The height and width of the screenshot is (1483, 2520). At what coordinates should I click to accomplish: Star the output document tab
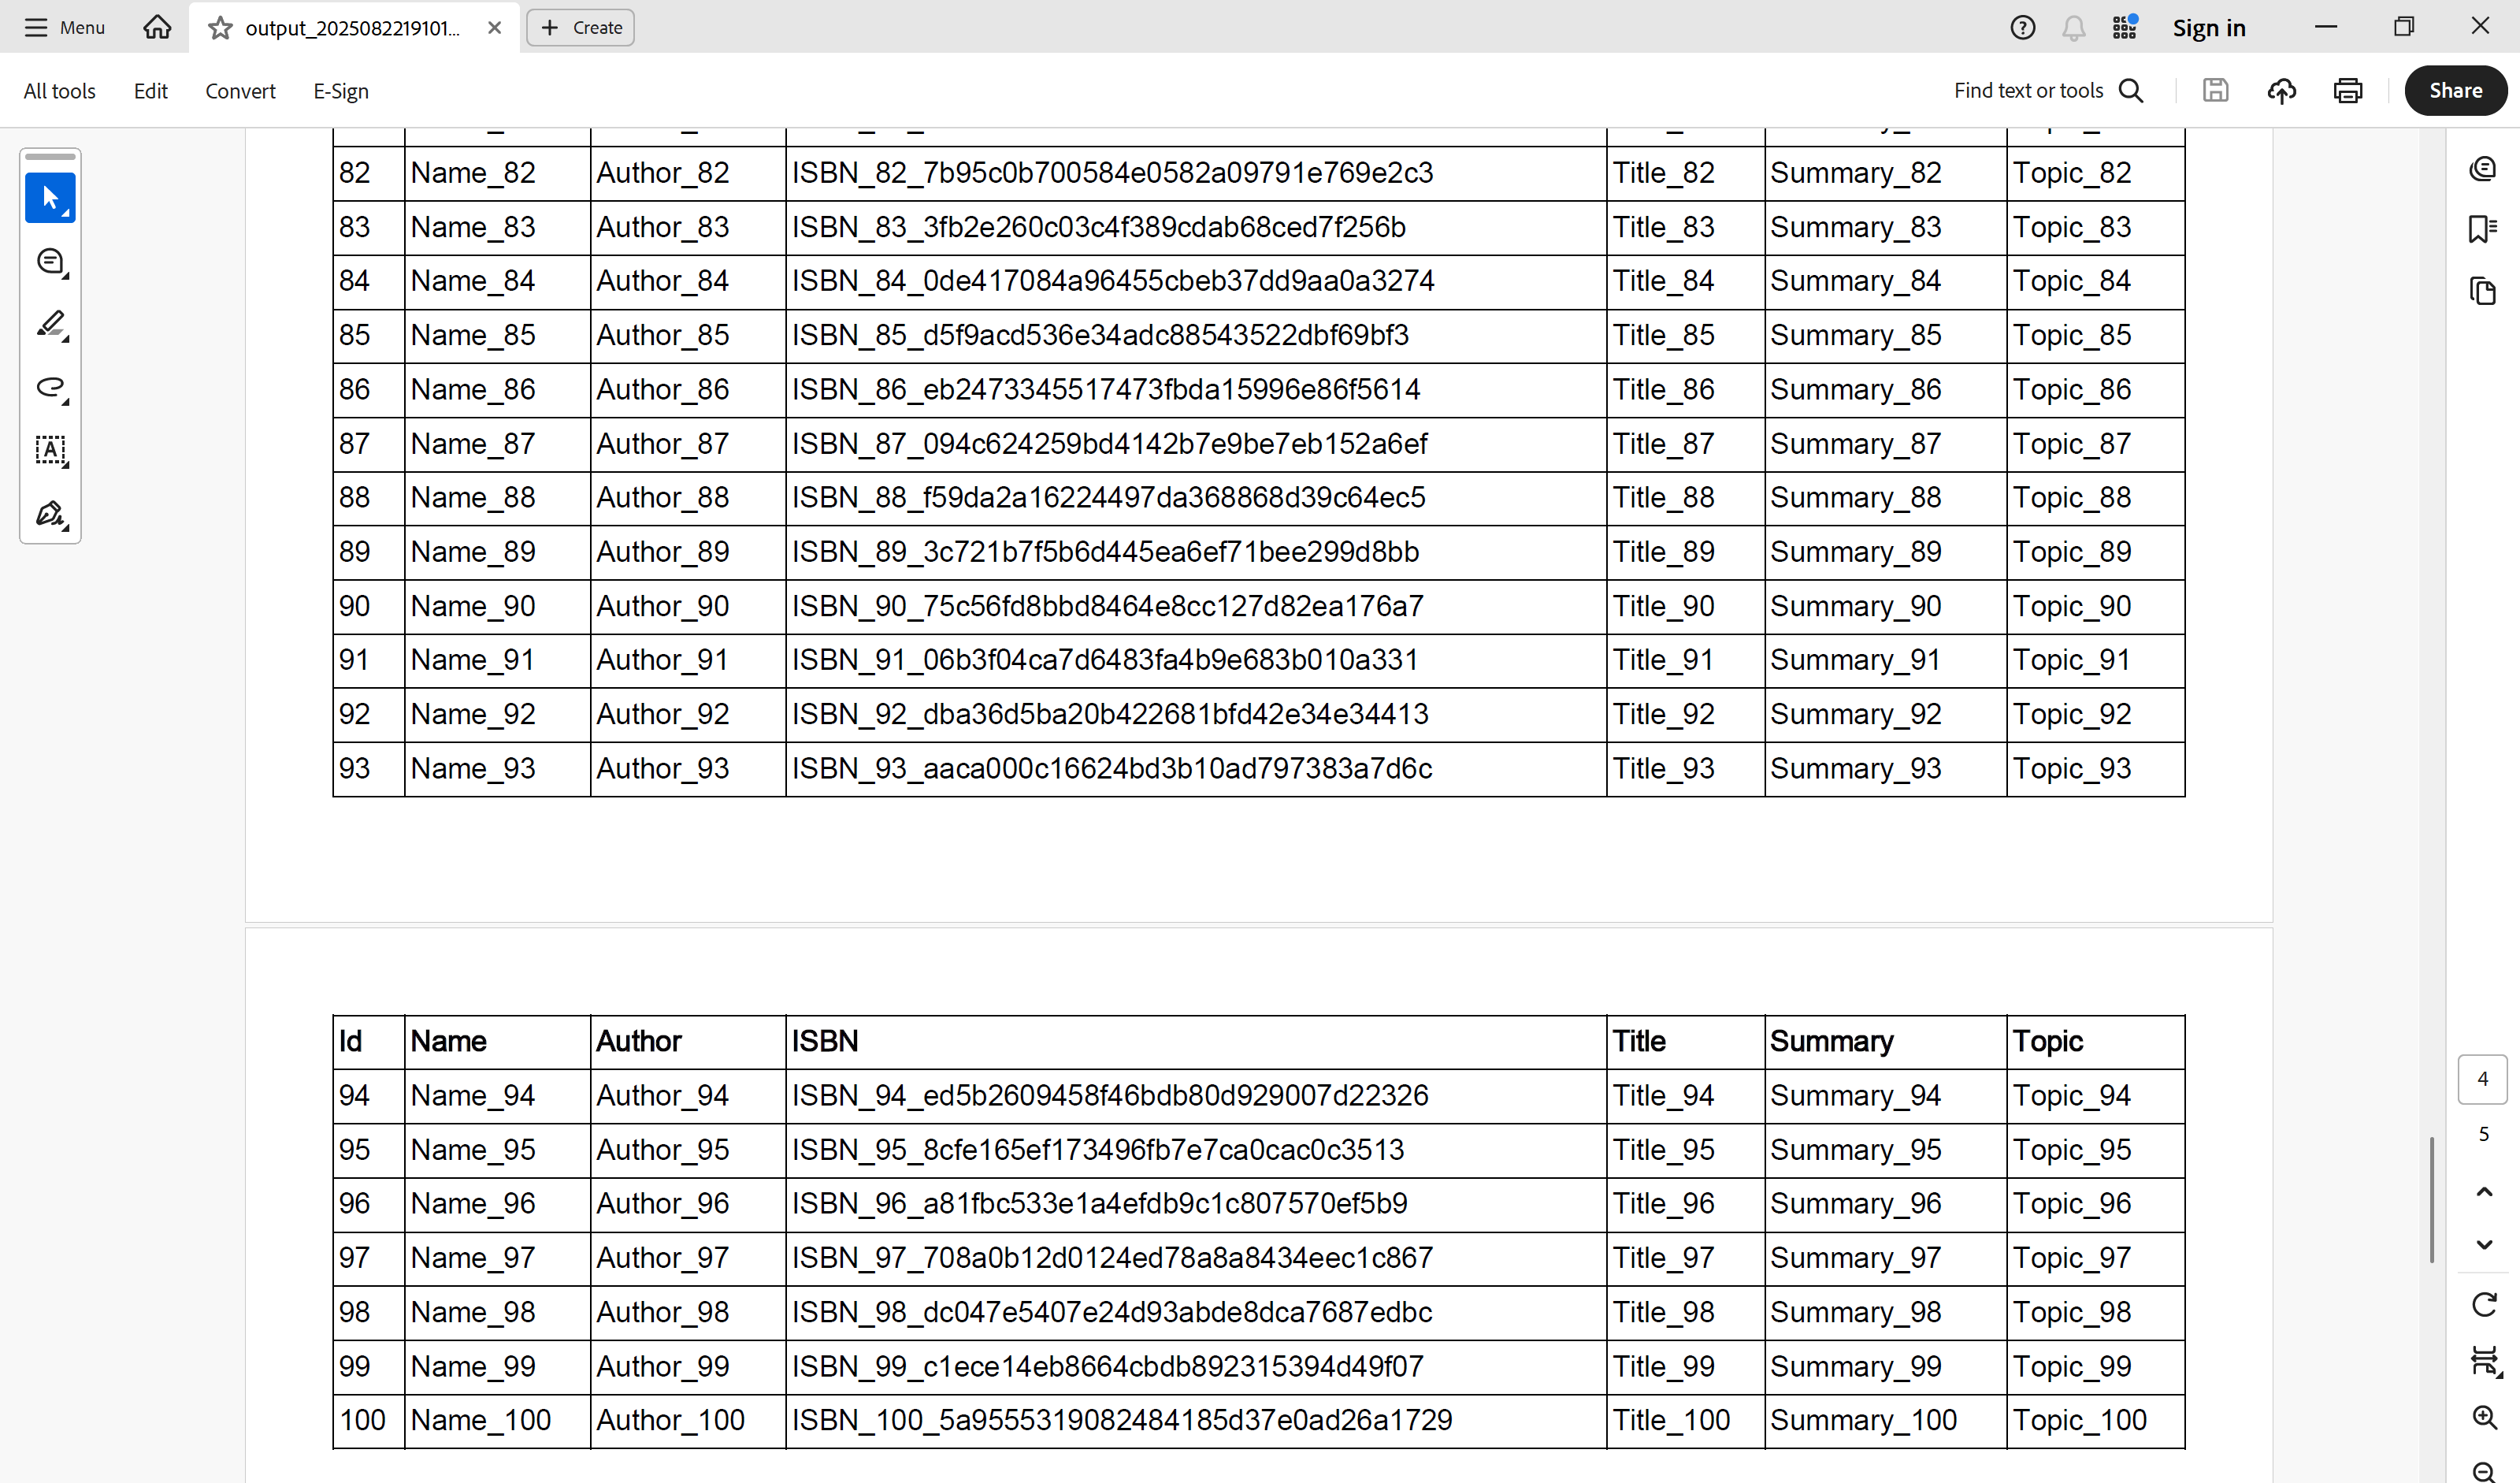220,28
